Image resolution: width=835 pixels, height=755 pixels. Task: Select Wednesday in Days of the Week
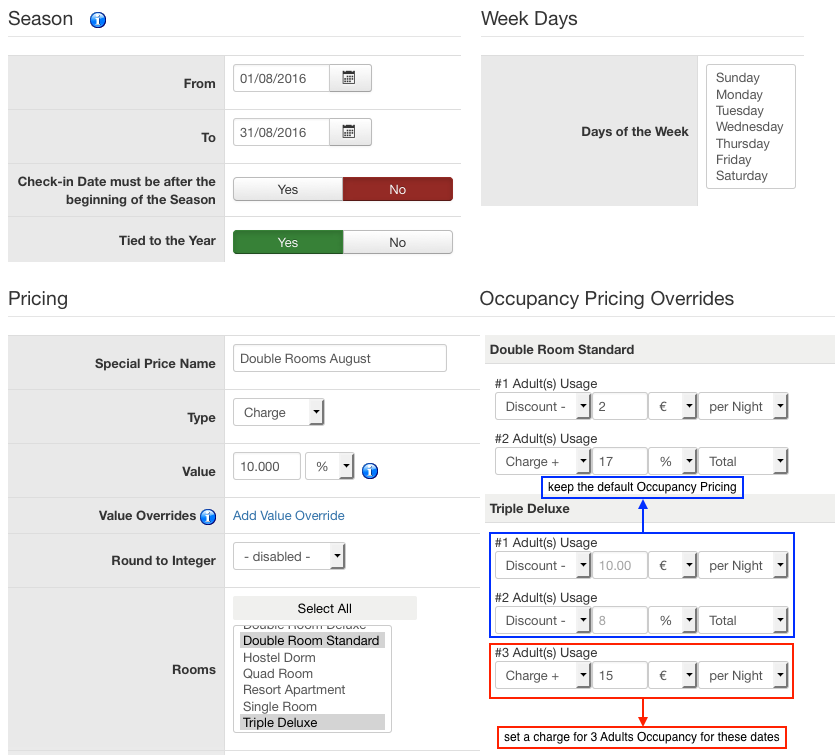tap(749, 127)
